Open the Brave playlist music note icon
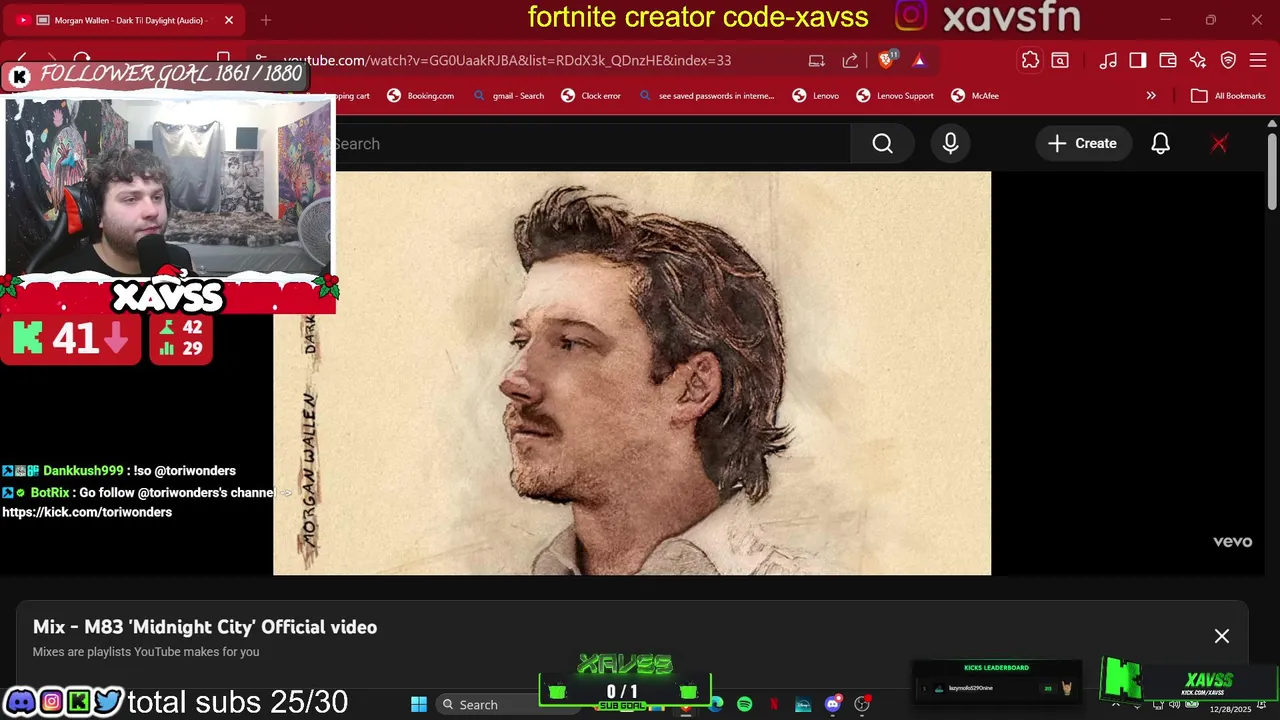1280x720 pixels. (1108, 60)
